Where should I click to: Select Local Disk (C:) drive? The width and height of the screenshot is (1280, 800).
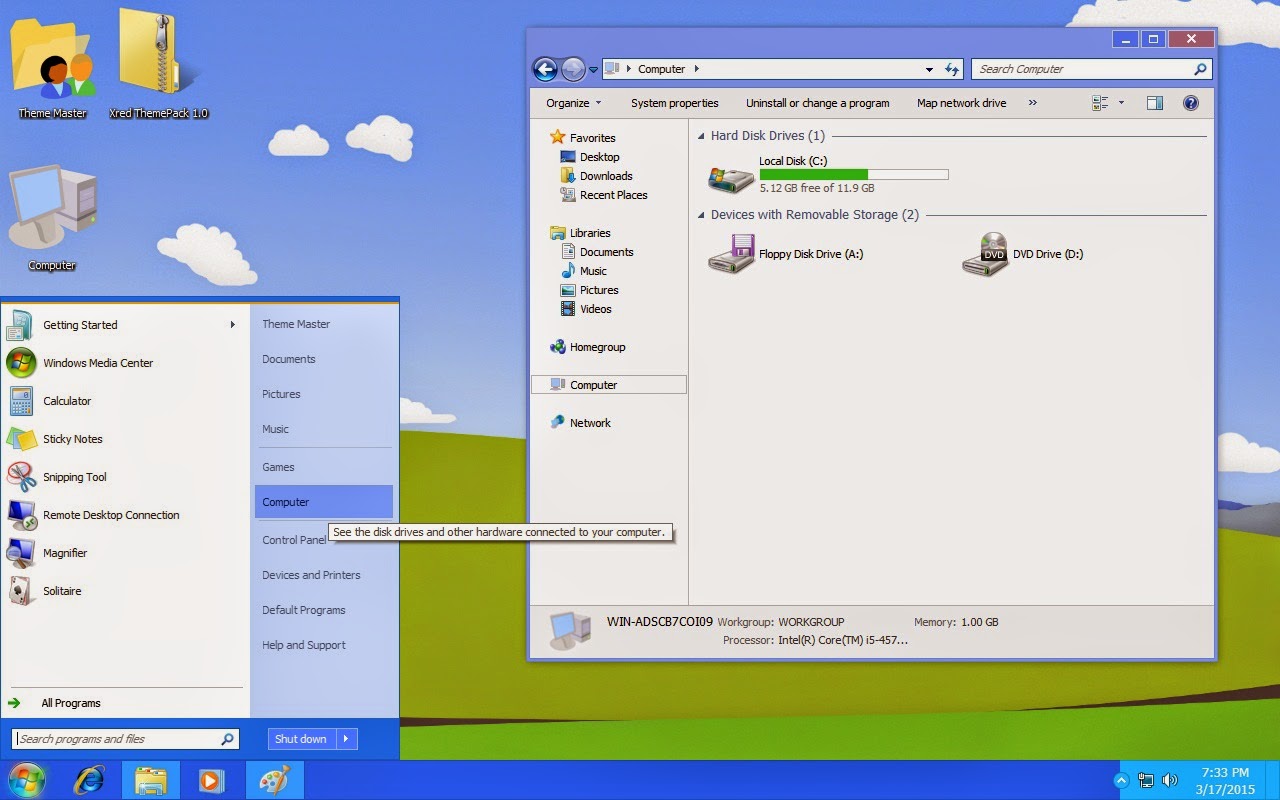828,174
